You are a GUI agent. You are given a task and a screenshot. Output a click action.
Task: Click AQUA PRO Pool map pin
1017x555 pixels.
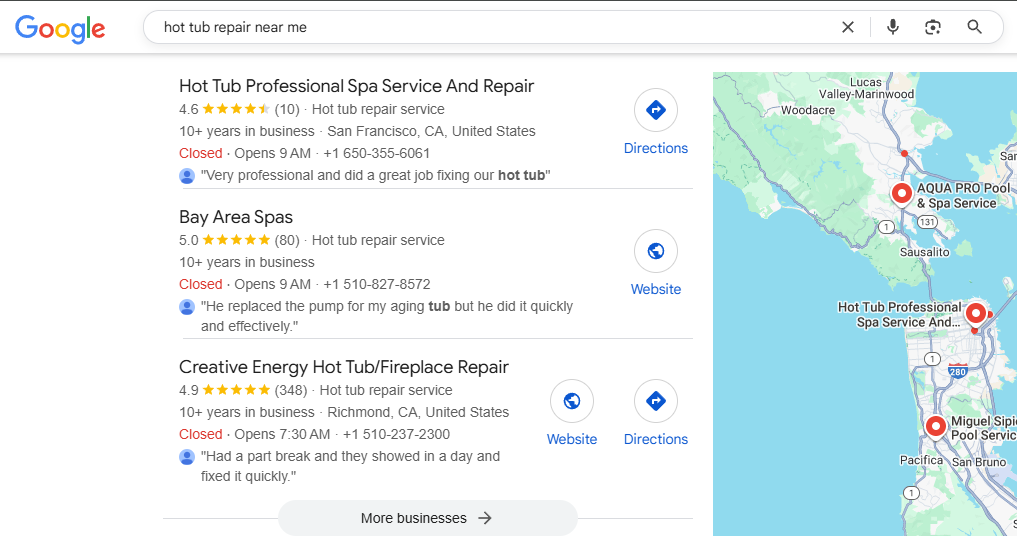[x=902, y=193]
